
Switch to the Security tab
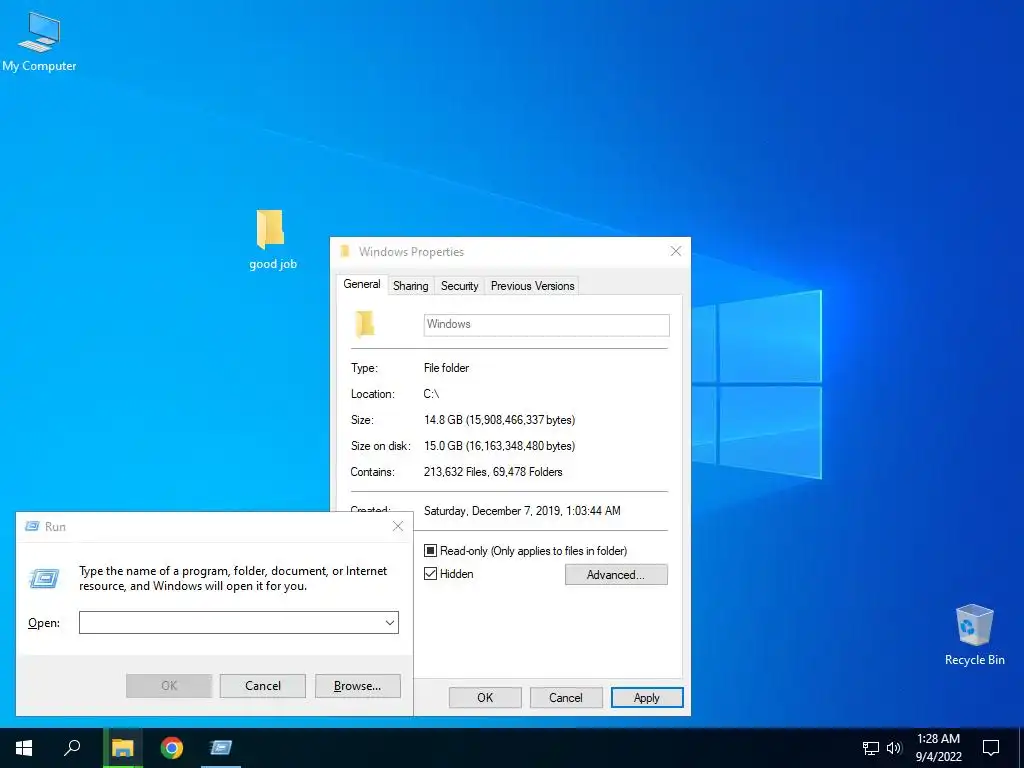coord(460,286)
